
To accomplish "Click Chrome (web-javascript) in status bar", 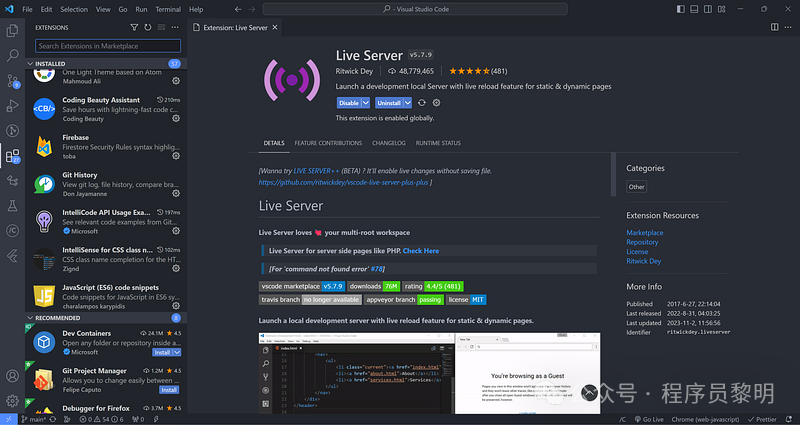I will [705, 419].
